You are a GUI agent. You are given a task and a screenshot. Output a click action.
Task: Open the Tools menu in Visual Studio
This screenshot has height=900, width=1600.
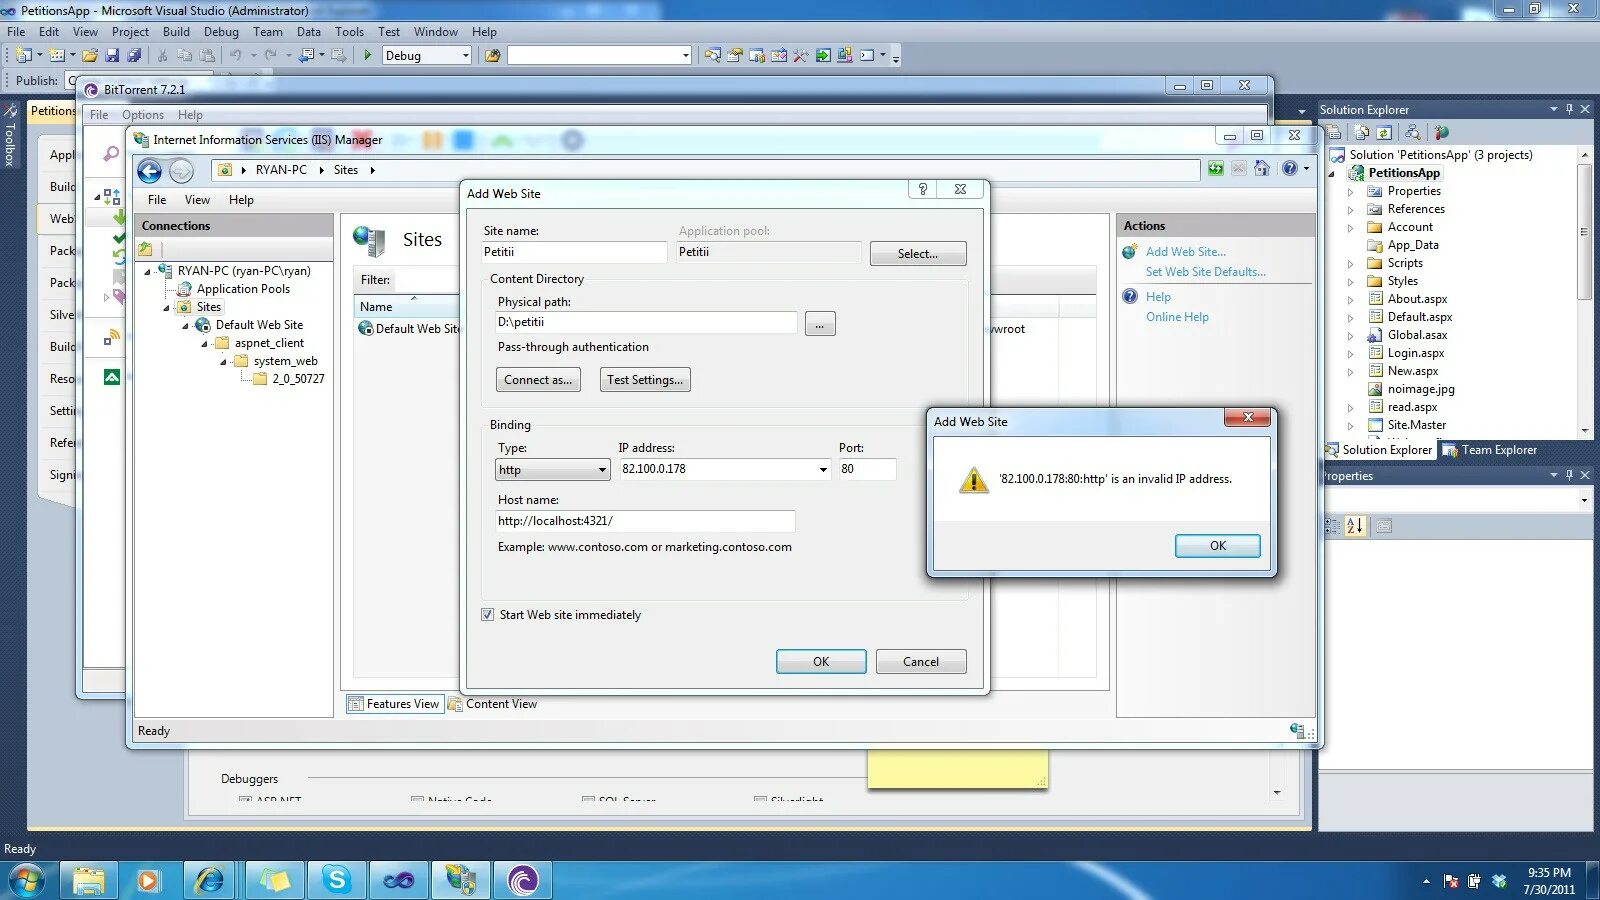pyautogui.click(x=349, y=32)
